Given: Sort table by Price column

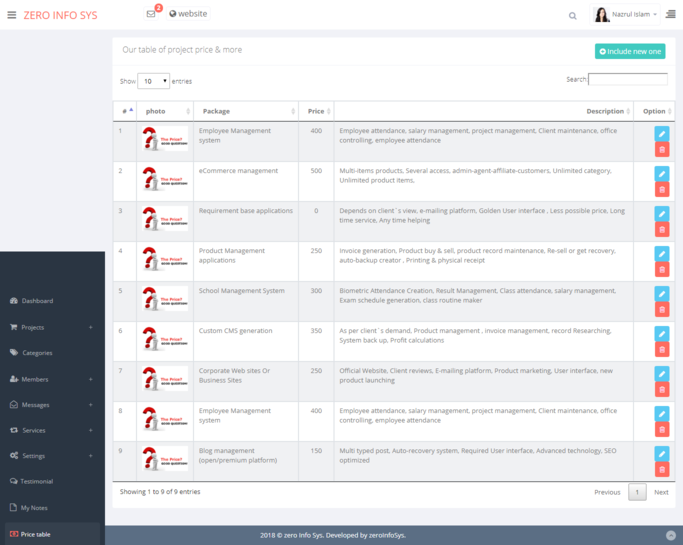Looking at the screenshot, I should 316,110.
